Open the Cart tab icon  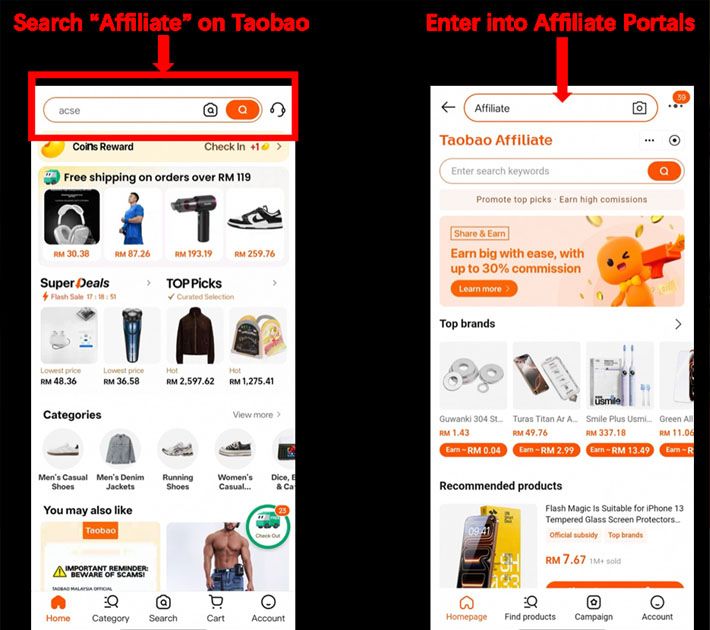click(x=216, y=602)
